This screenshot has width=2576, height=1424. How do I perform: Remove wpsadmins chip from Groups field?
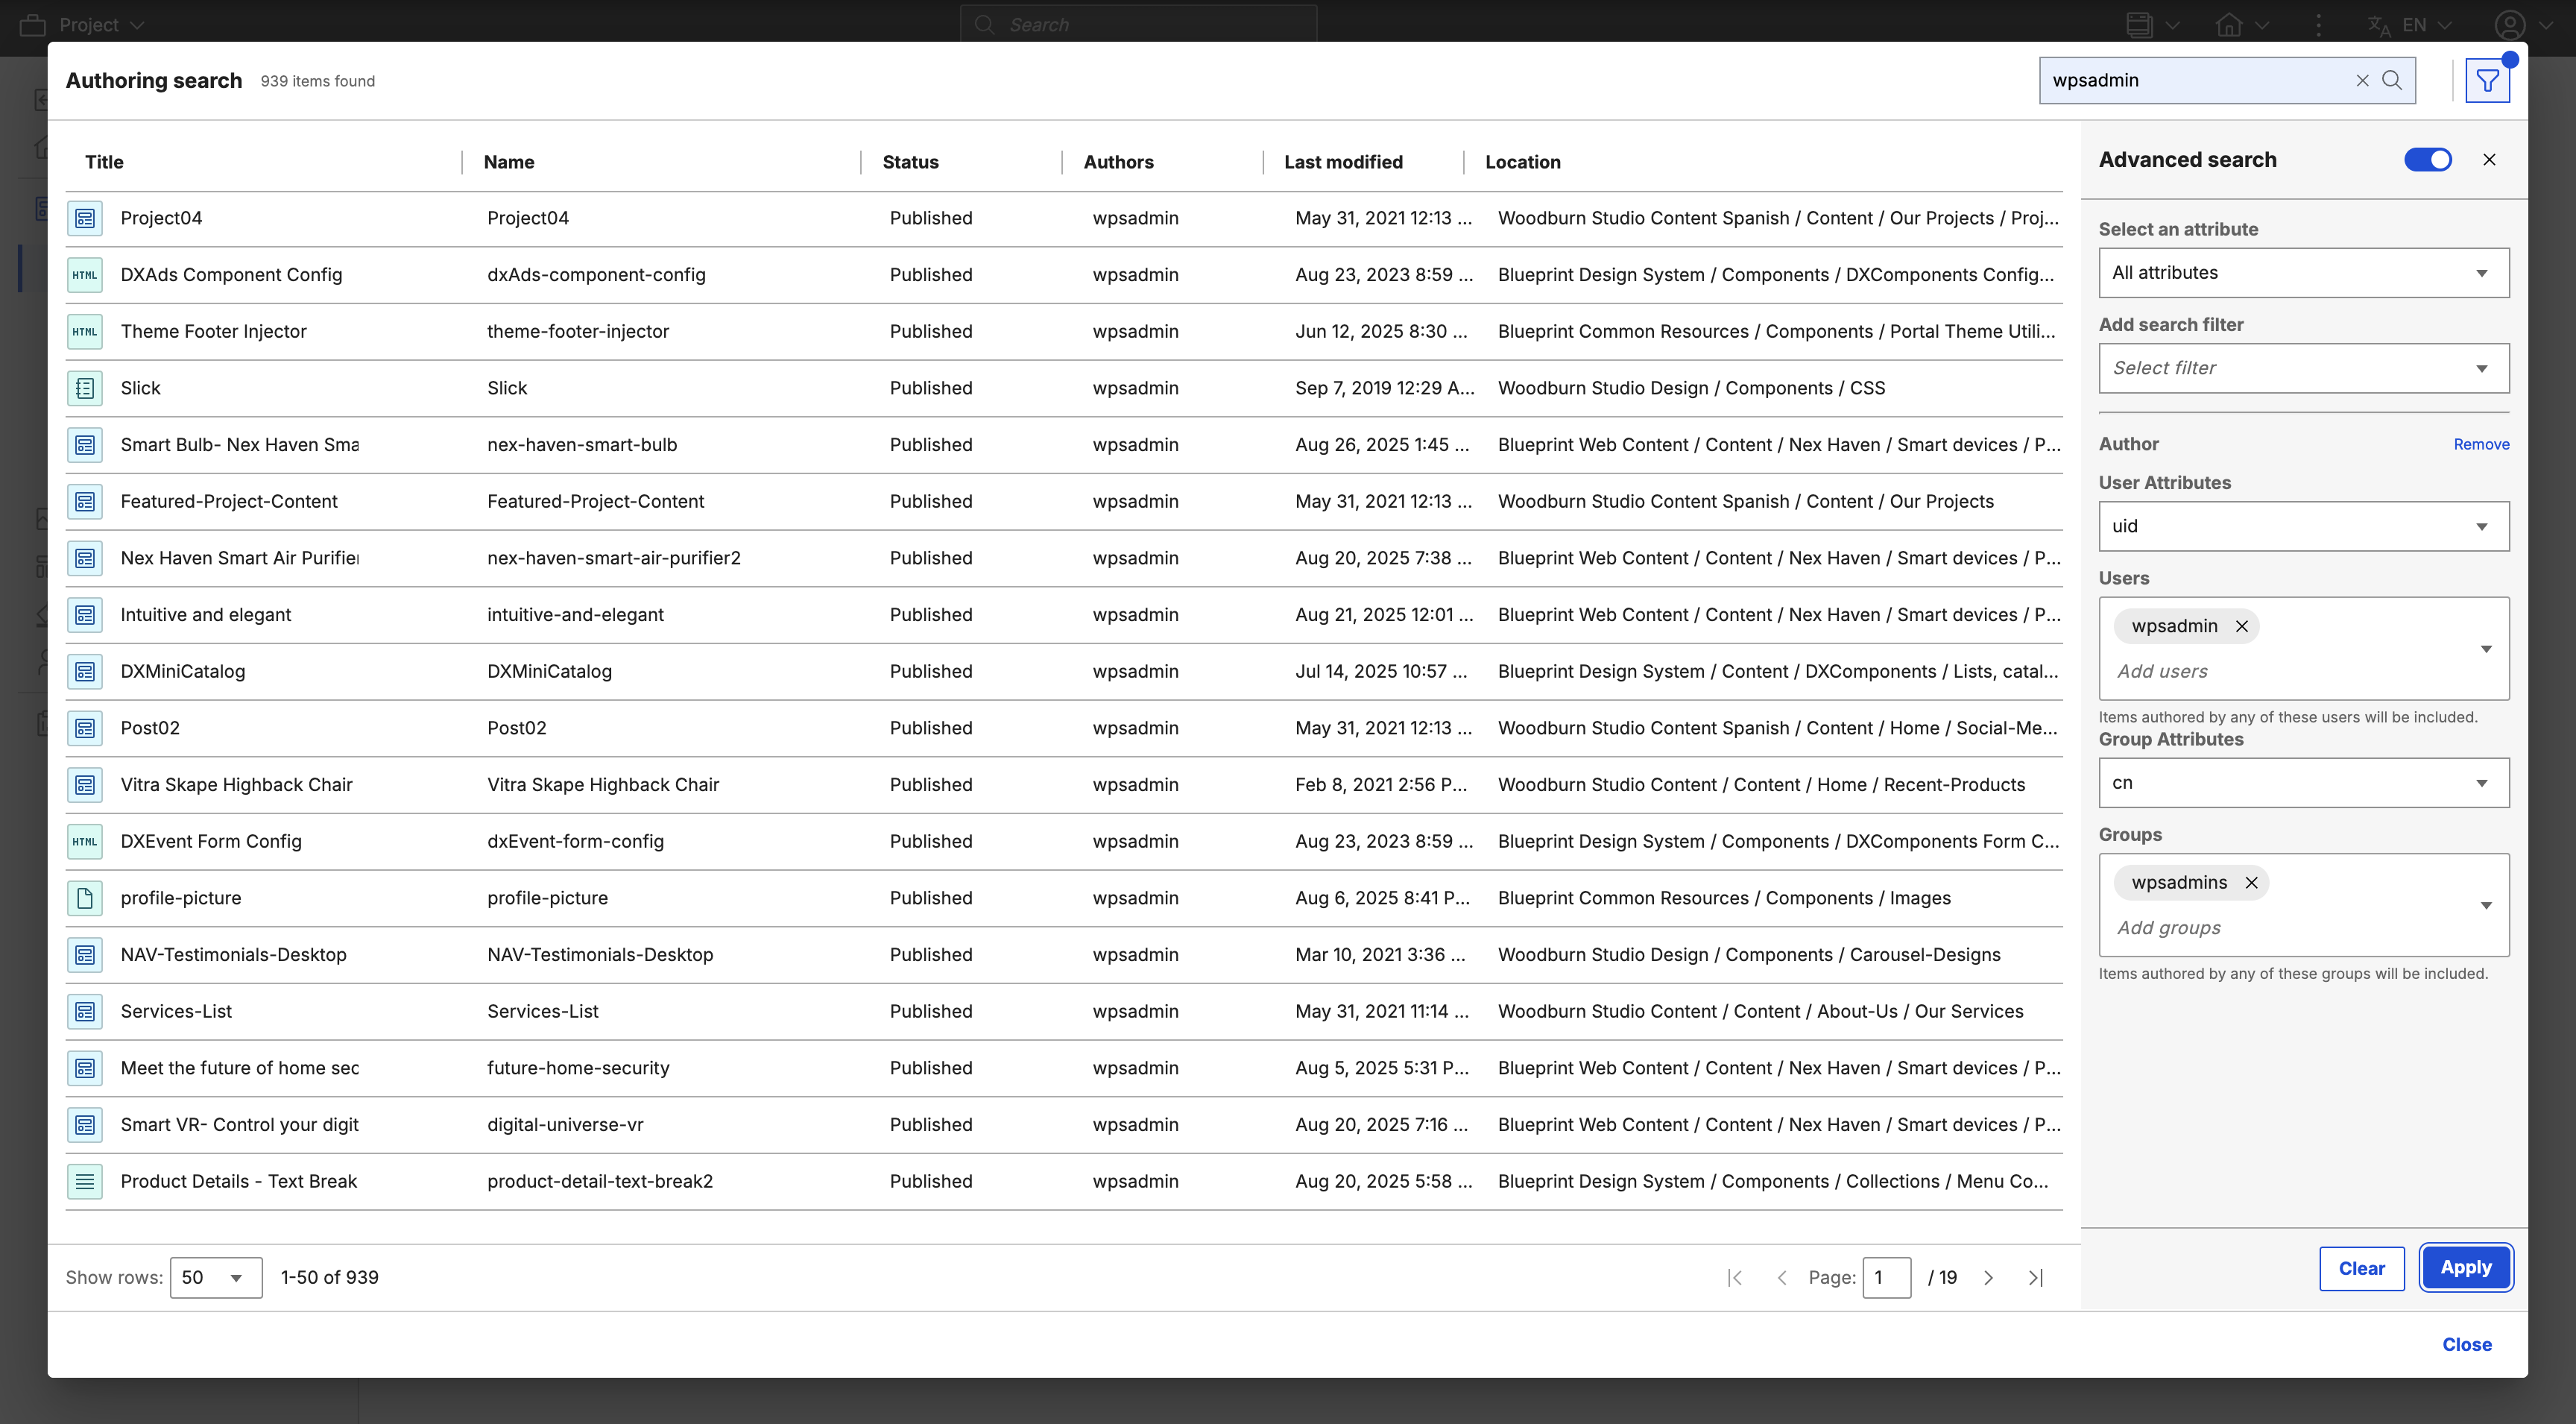pos(2251,882)
